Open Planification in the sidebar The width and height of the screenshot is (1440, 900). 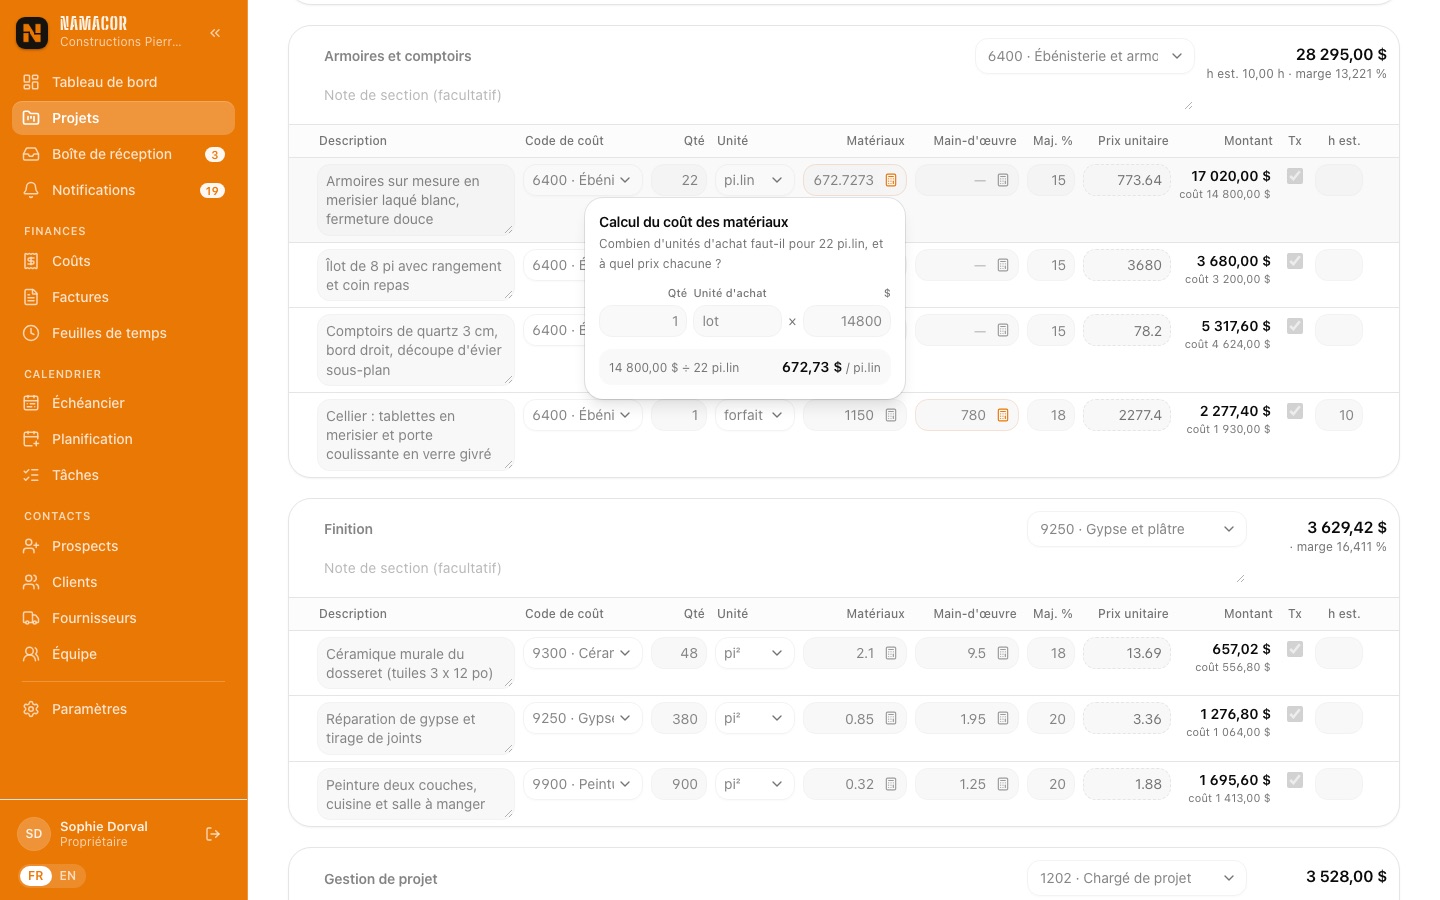point(124,439)
